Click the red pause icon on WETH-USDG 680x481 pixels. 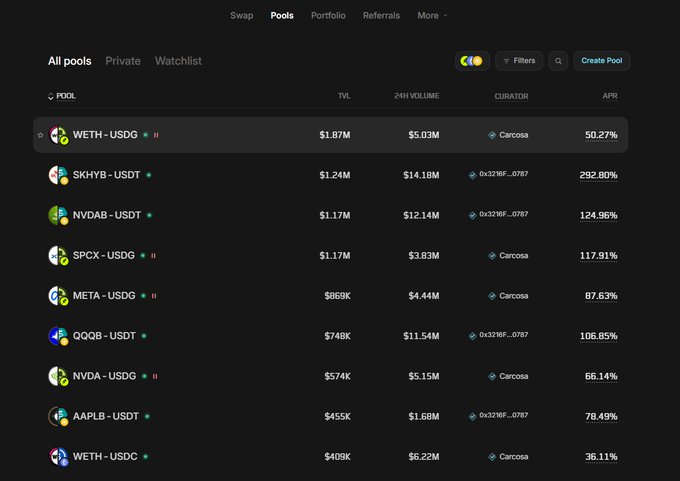click(x=156, y=135)
